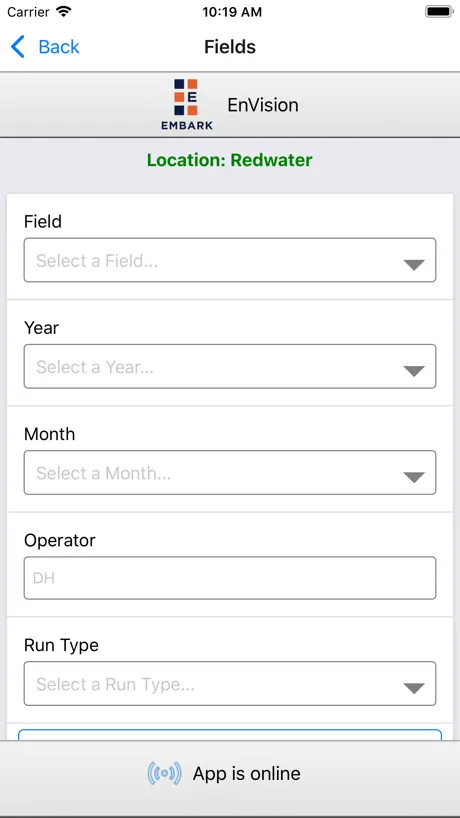The image size is (460, 818).
Task: Click the EnVision app title
Action: [263, 105]
